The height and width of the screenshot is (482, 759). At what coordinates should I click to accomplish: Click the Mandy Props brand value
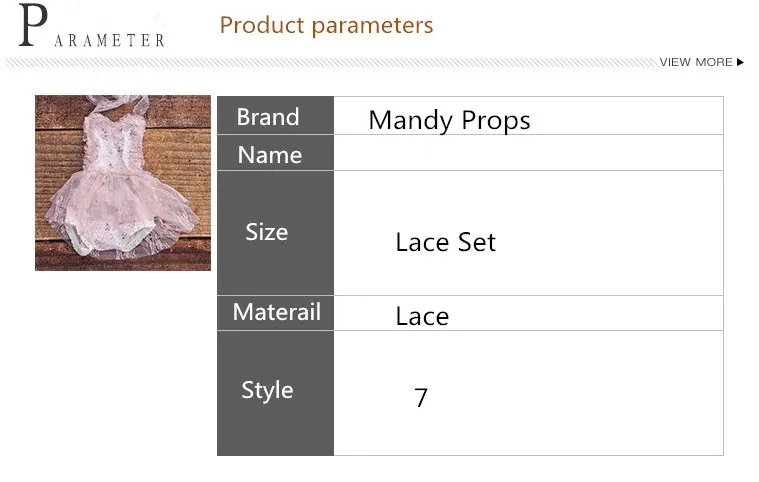click(449, 121)
